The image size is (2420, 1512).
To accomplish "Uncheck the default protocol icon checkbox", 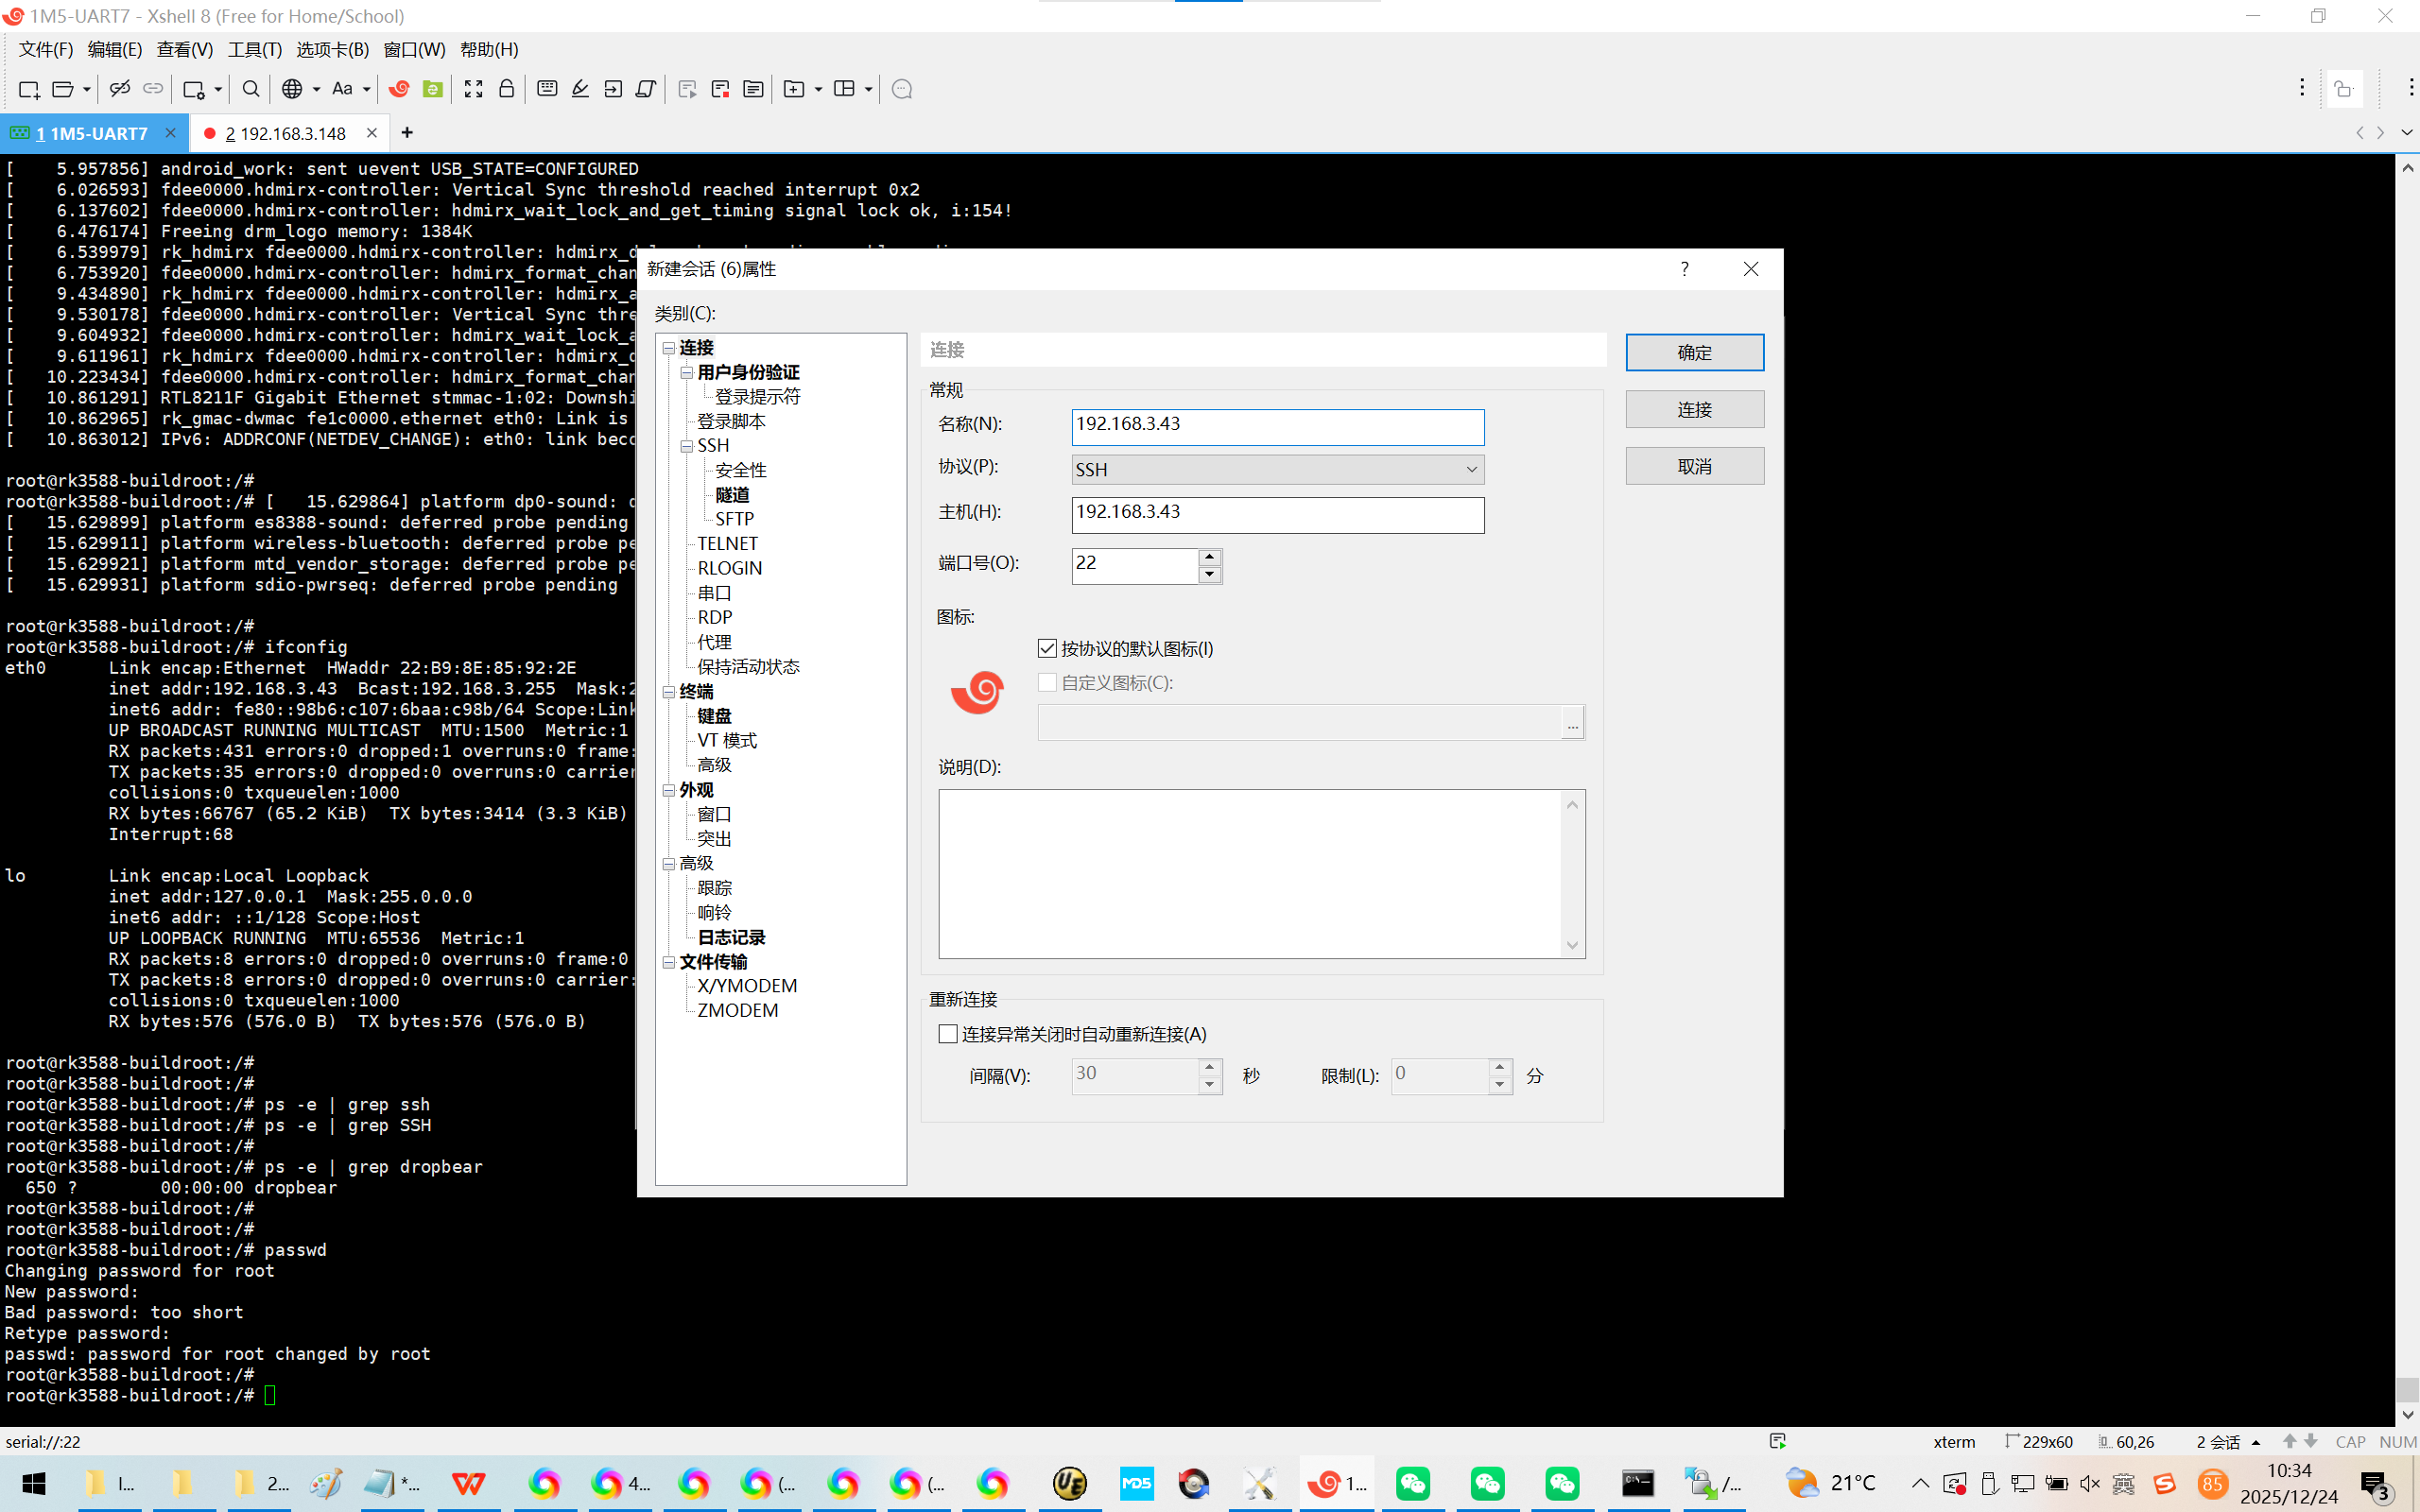I will [x=1047, y=649].
